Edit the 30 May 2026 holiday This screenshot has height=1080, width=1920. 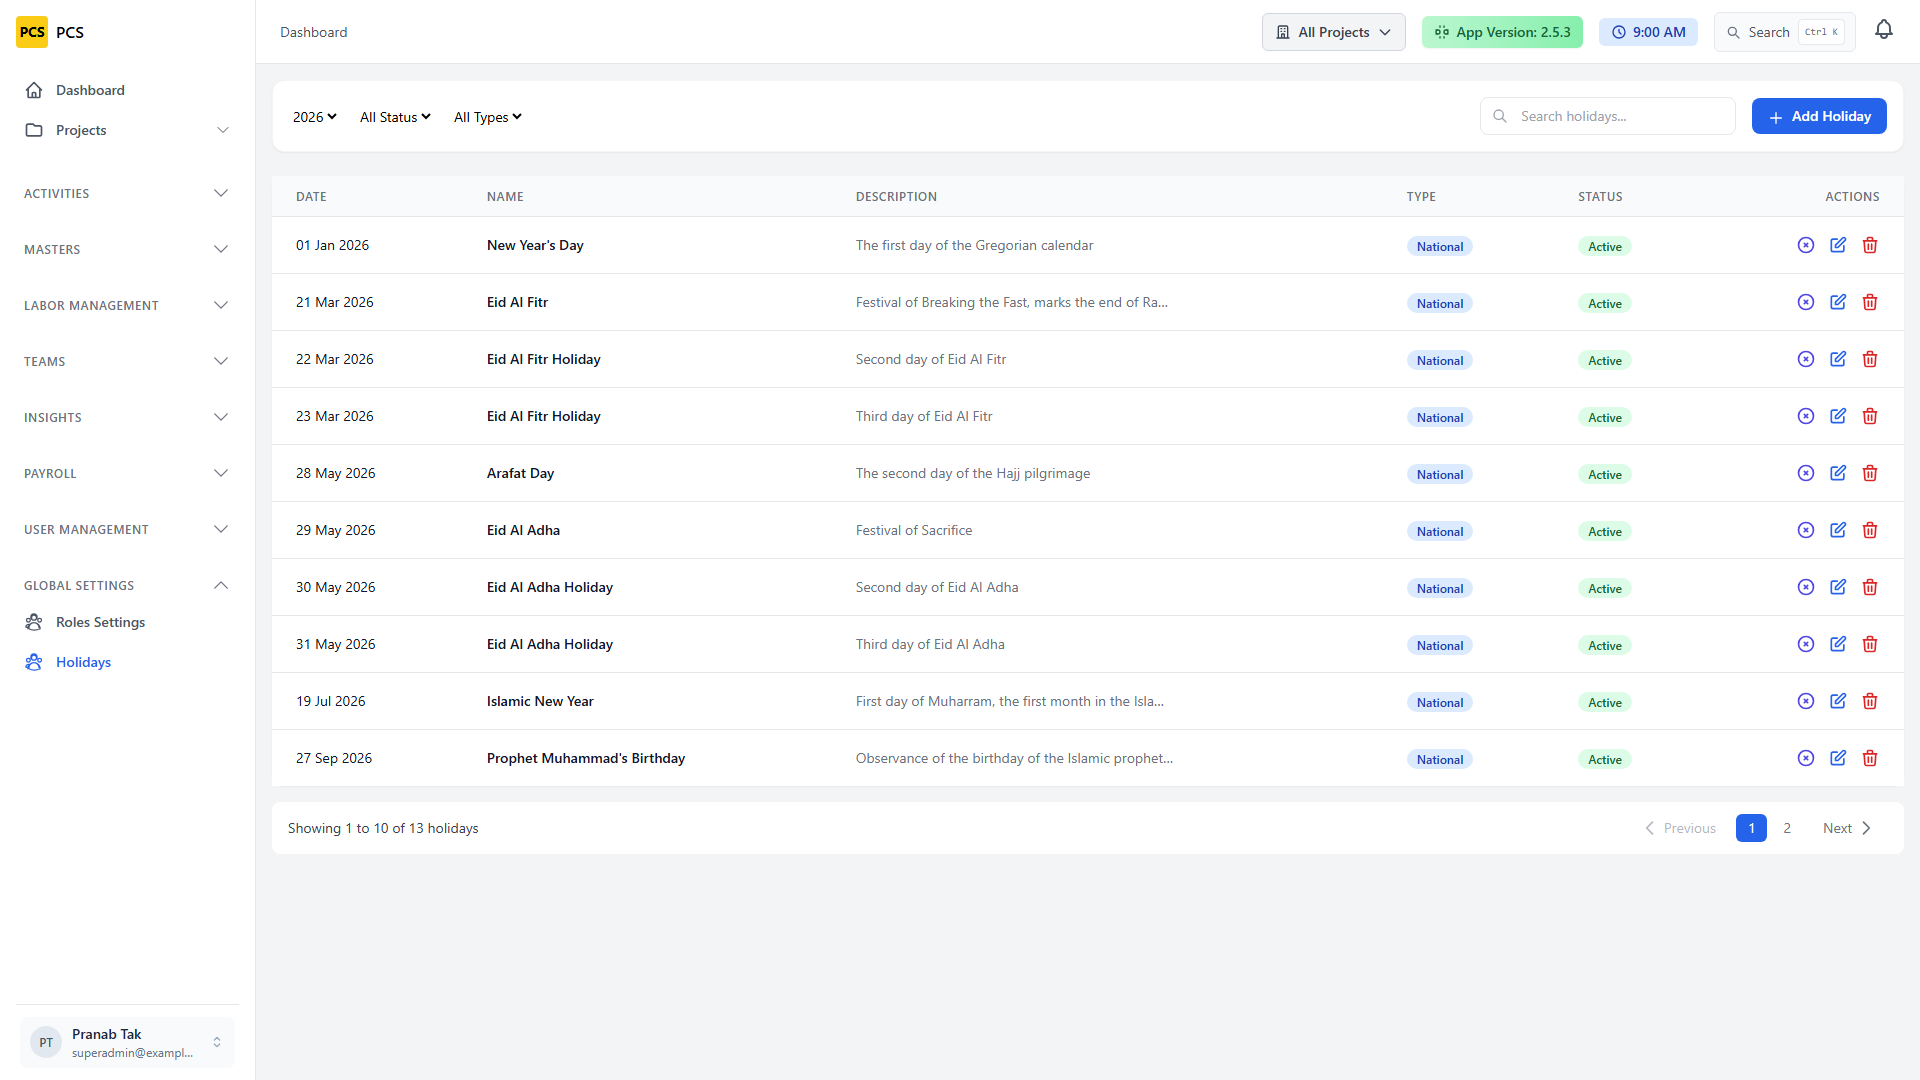tap(1838, 587)
